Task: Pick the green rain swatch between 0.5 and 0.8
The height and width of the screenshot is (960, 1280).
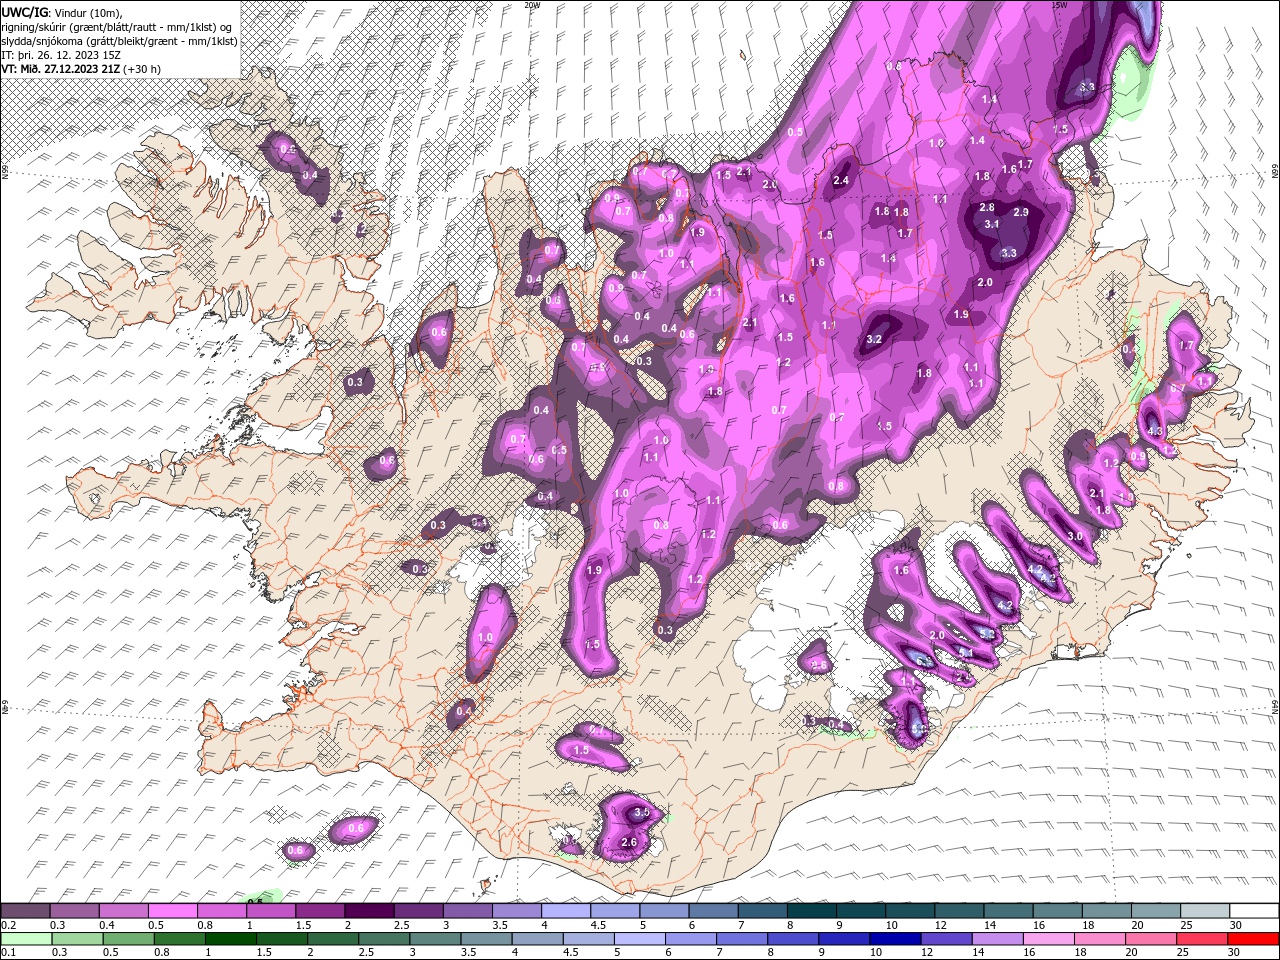Action: pyautogui.click(x=128, y=939)
